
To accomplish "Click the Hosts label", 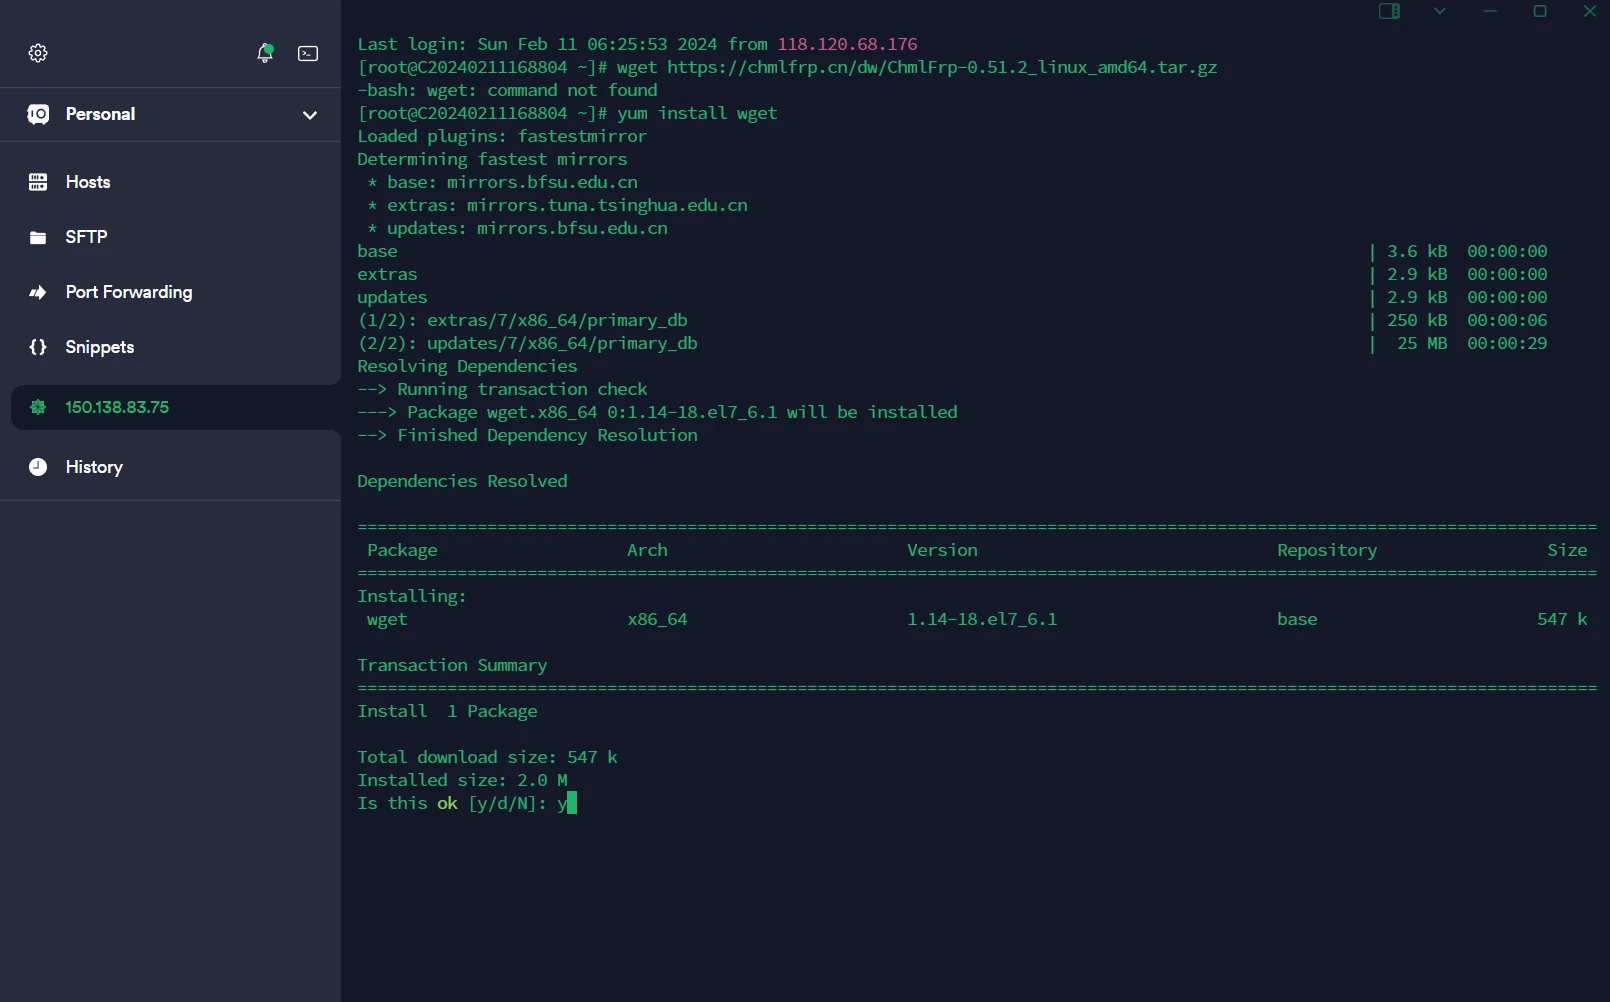I will (x=88, y=182).
